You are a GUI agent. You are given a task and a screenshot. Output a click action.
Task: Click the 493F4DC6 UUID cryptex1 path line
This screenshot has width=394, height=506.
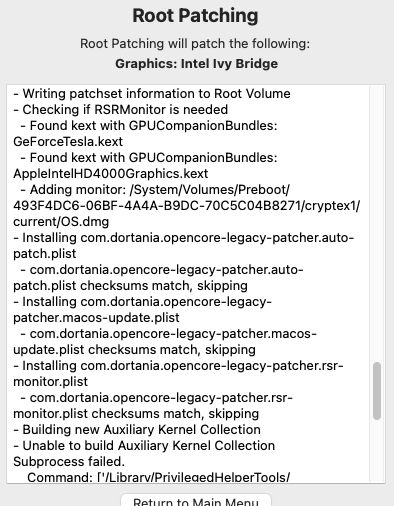[x=187, y=206]
